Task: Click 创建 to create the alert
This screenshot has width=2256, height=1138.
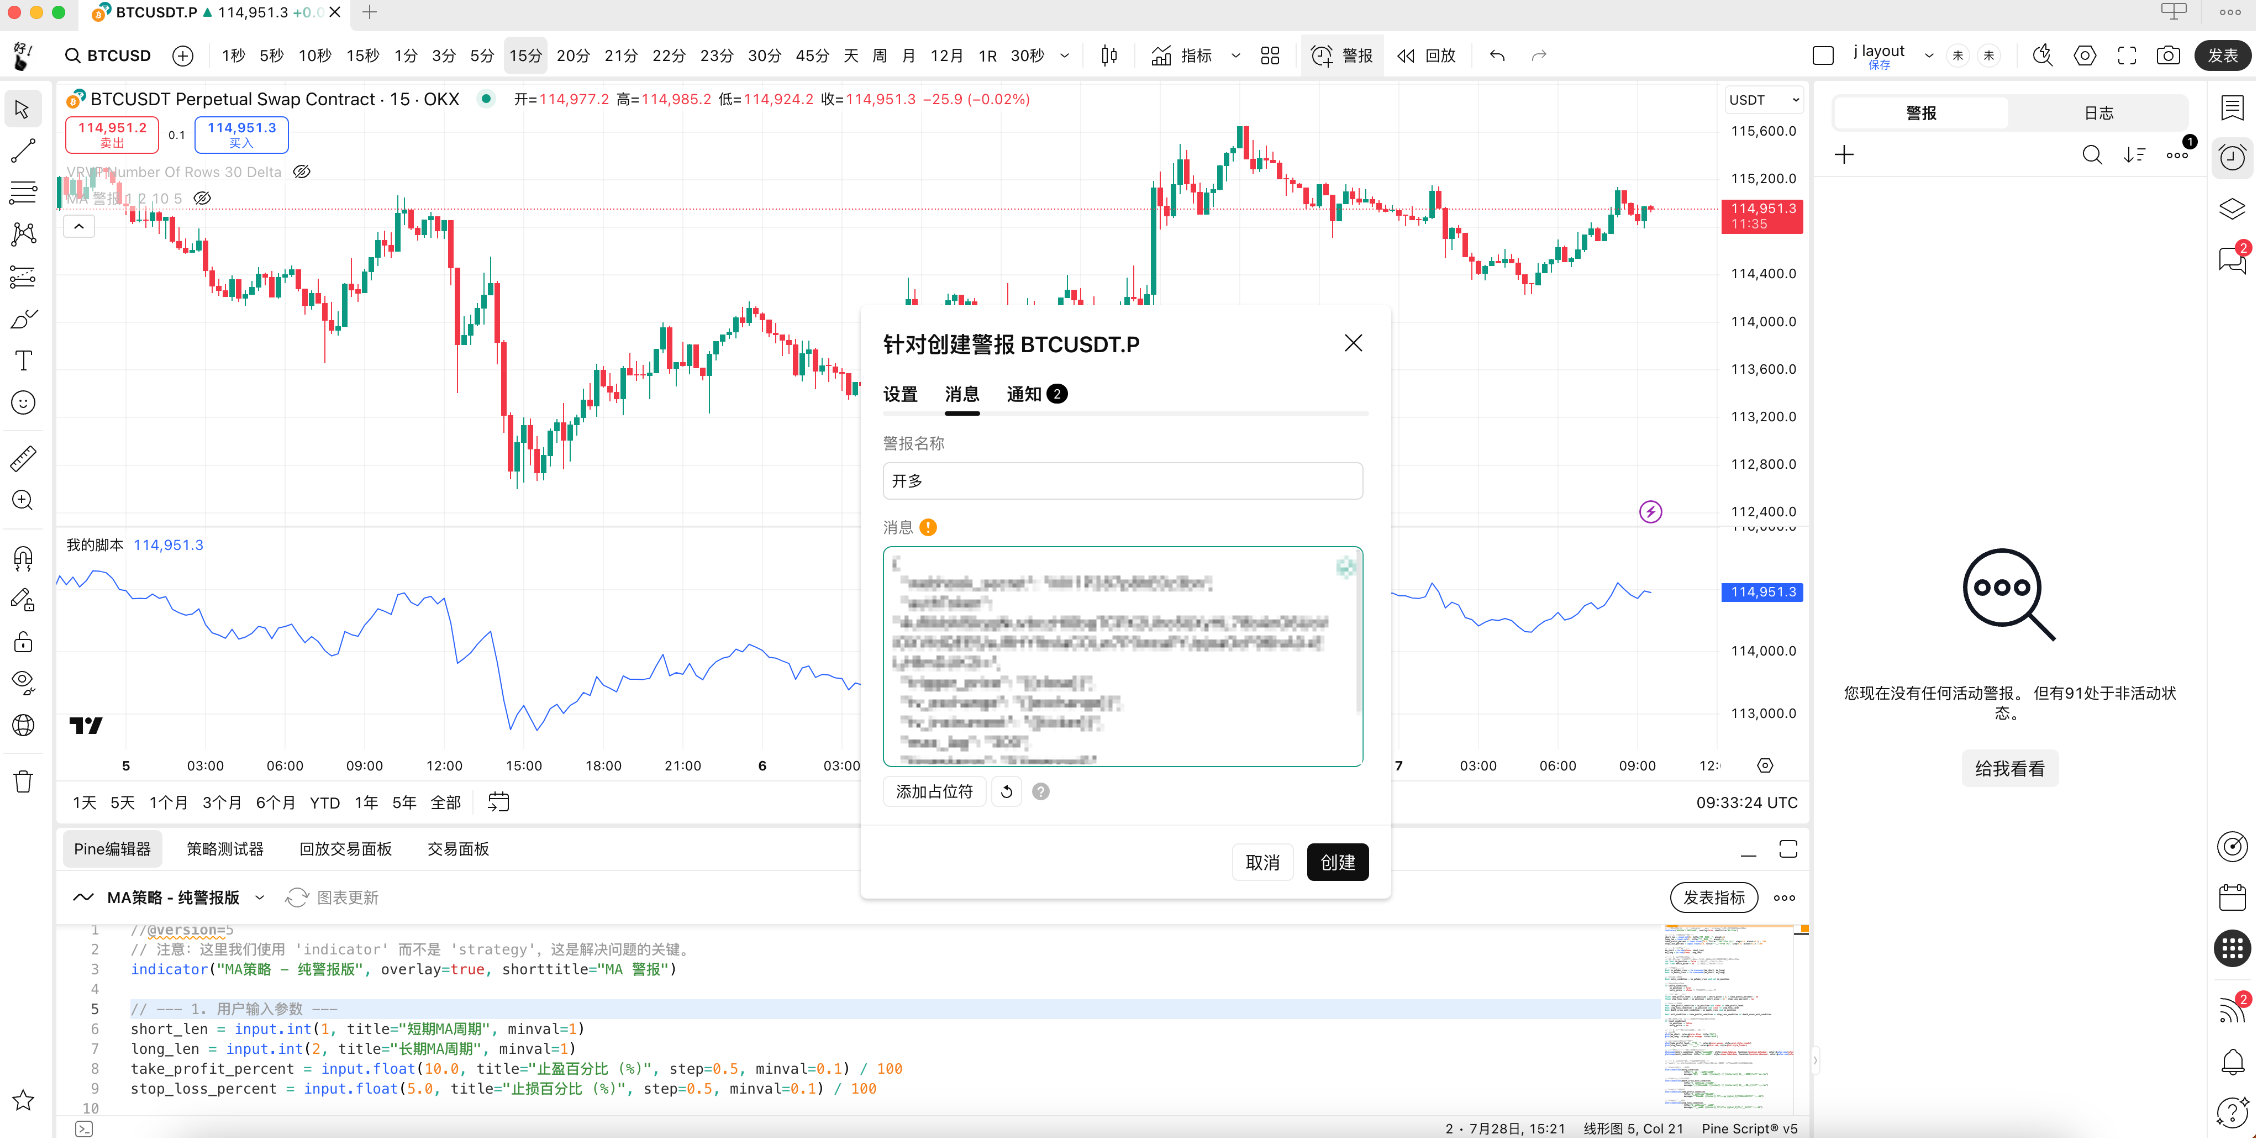Action: pyautogui.click(x=1338, y=862)
